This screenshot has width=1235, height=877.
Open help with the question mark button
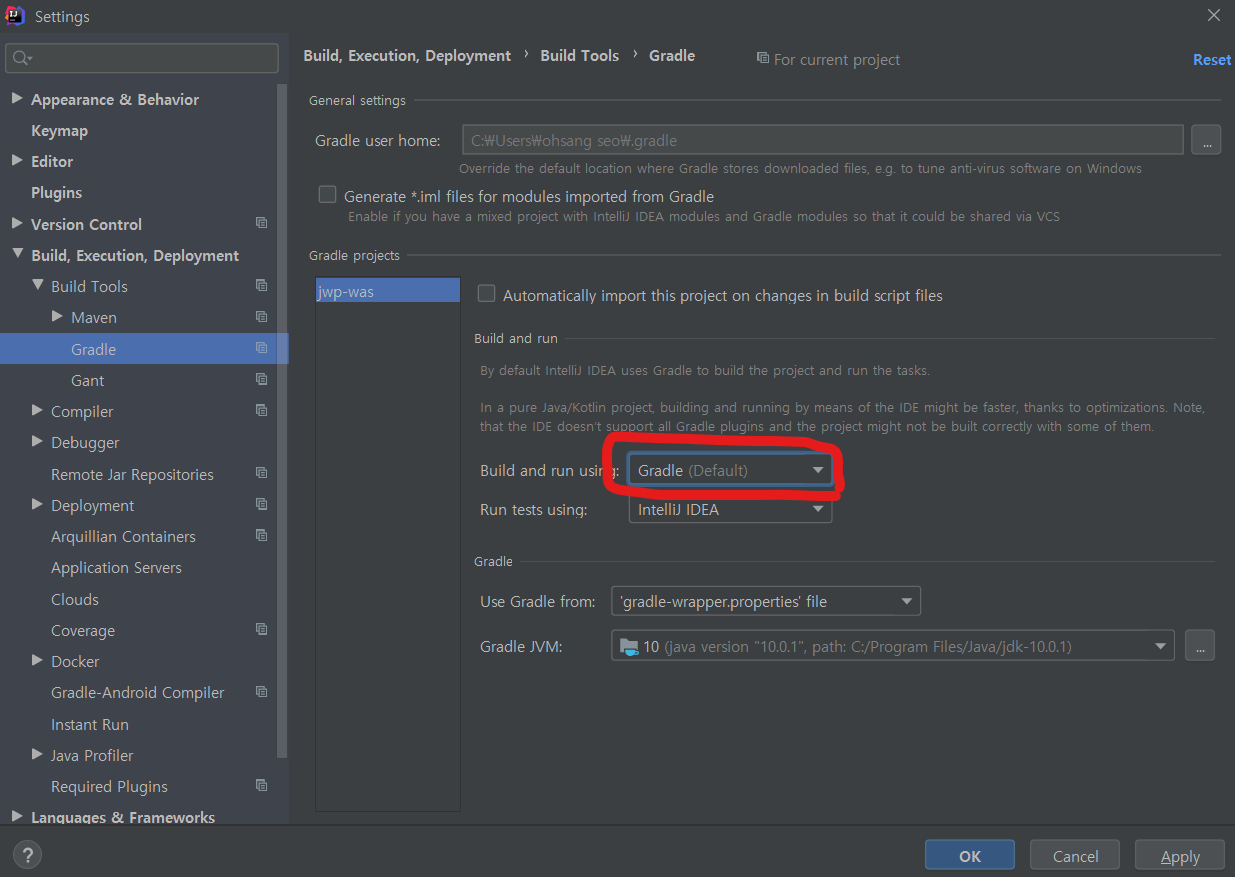[x=27, y=855]
